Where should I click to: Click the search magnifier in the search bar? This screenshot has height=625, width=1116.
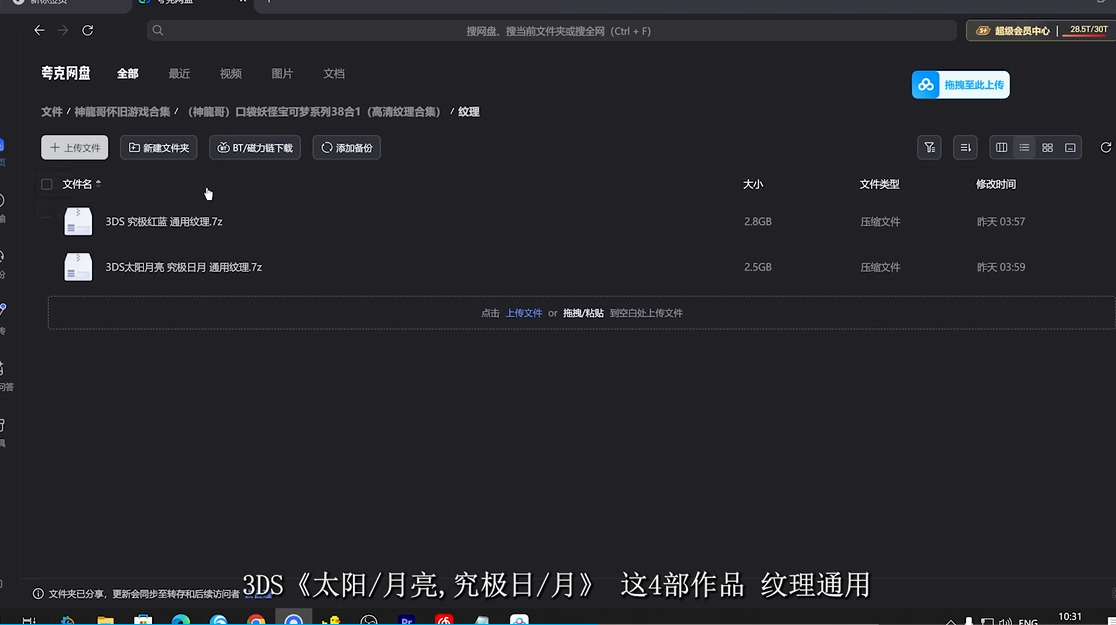tap(158, 31)
